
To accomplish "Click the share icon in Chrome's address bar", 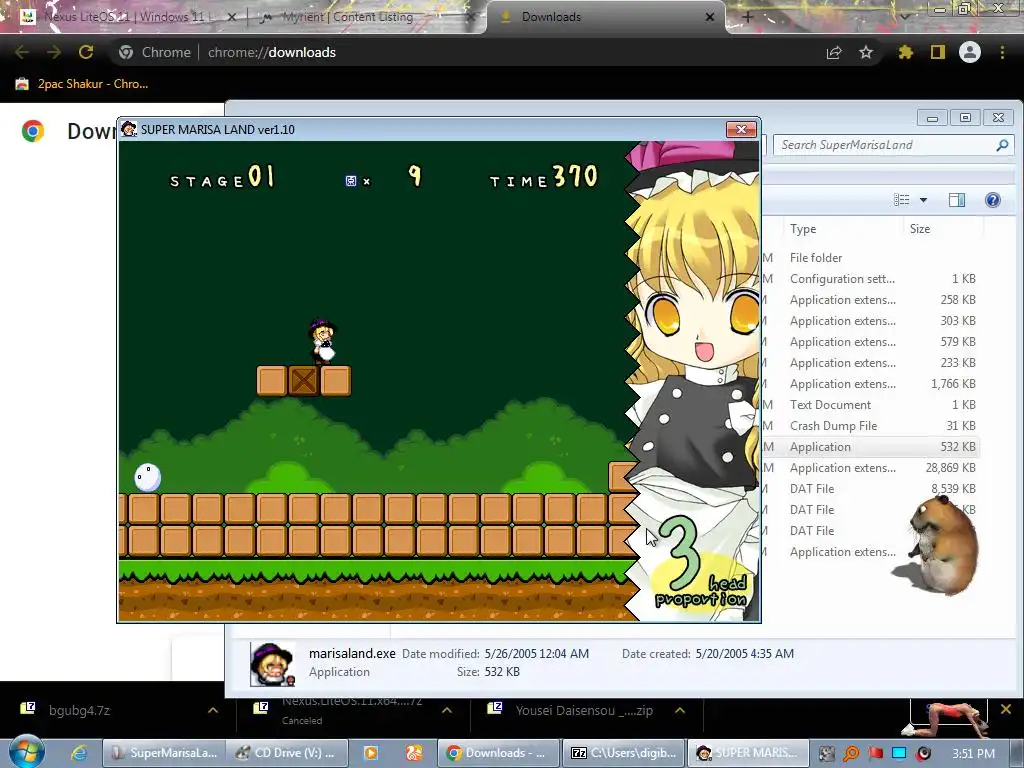I will coord(834,52).
